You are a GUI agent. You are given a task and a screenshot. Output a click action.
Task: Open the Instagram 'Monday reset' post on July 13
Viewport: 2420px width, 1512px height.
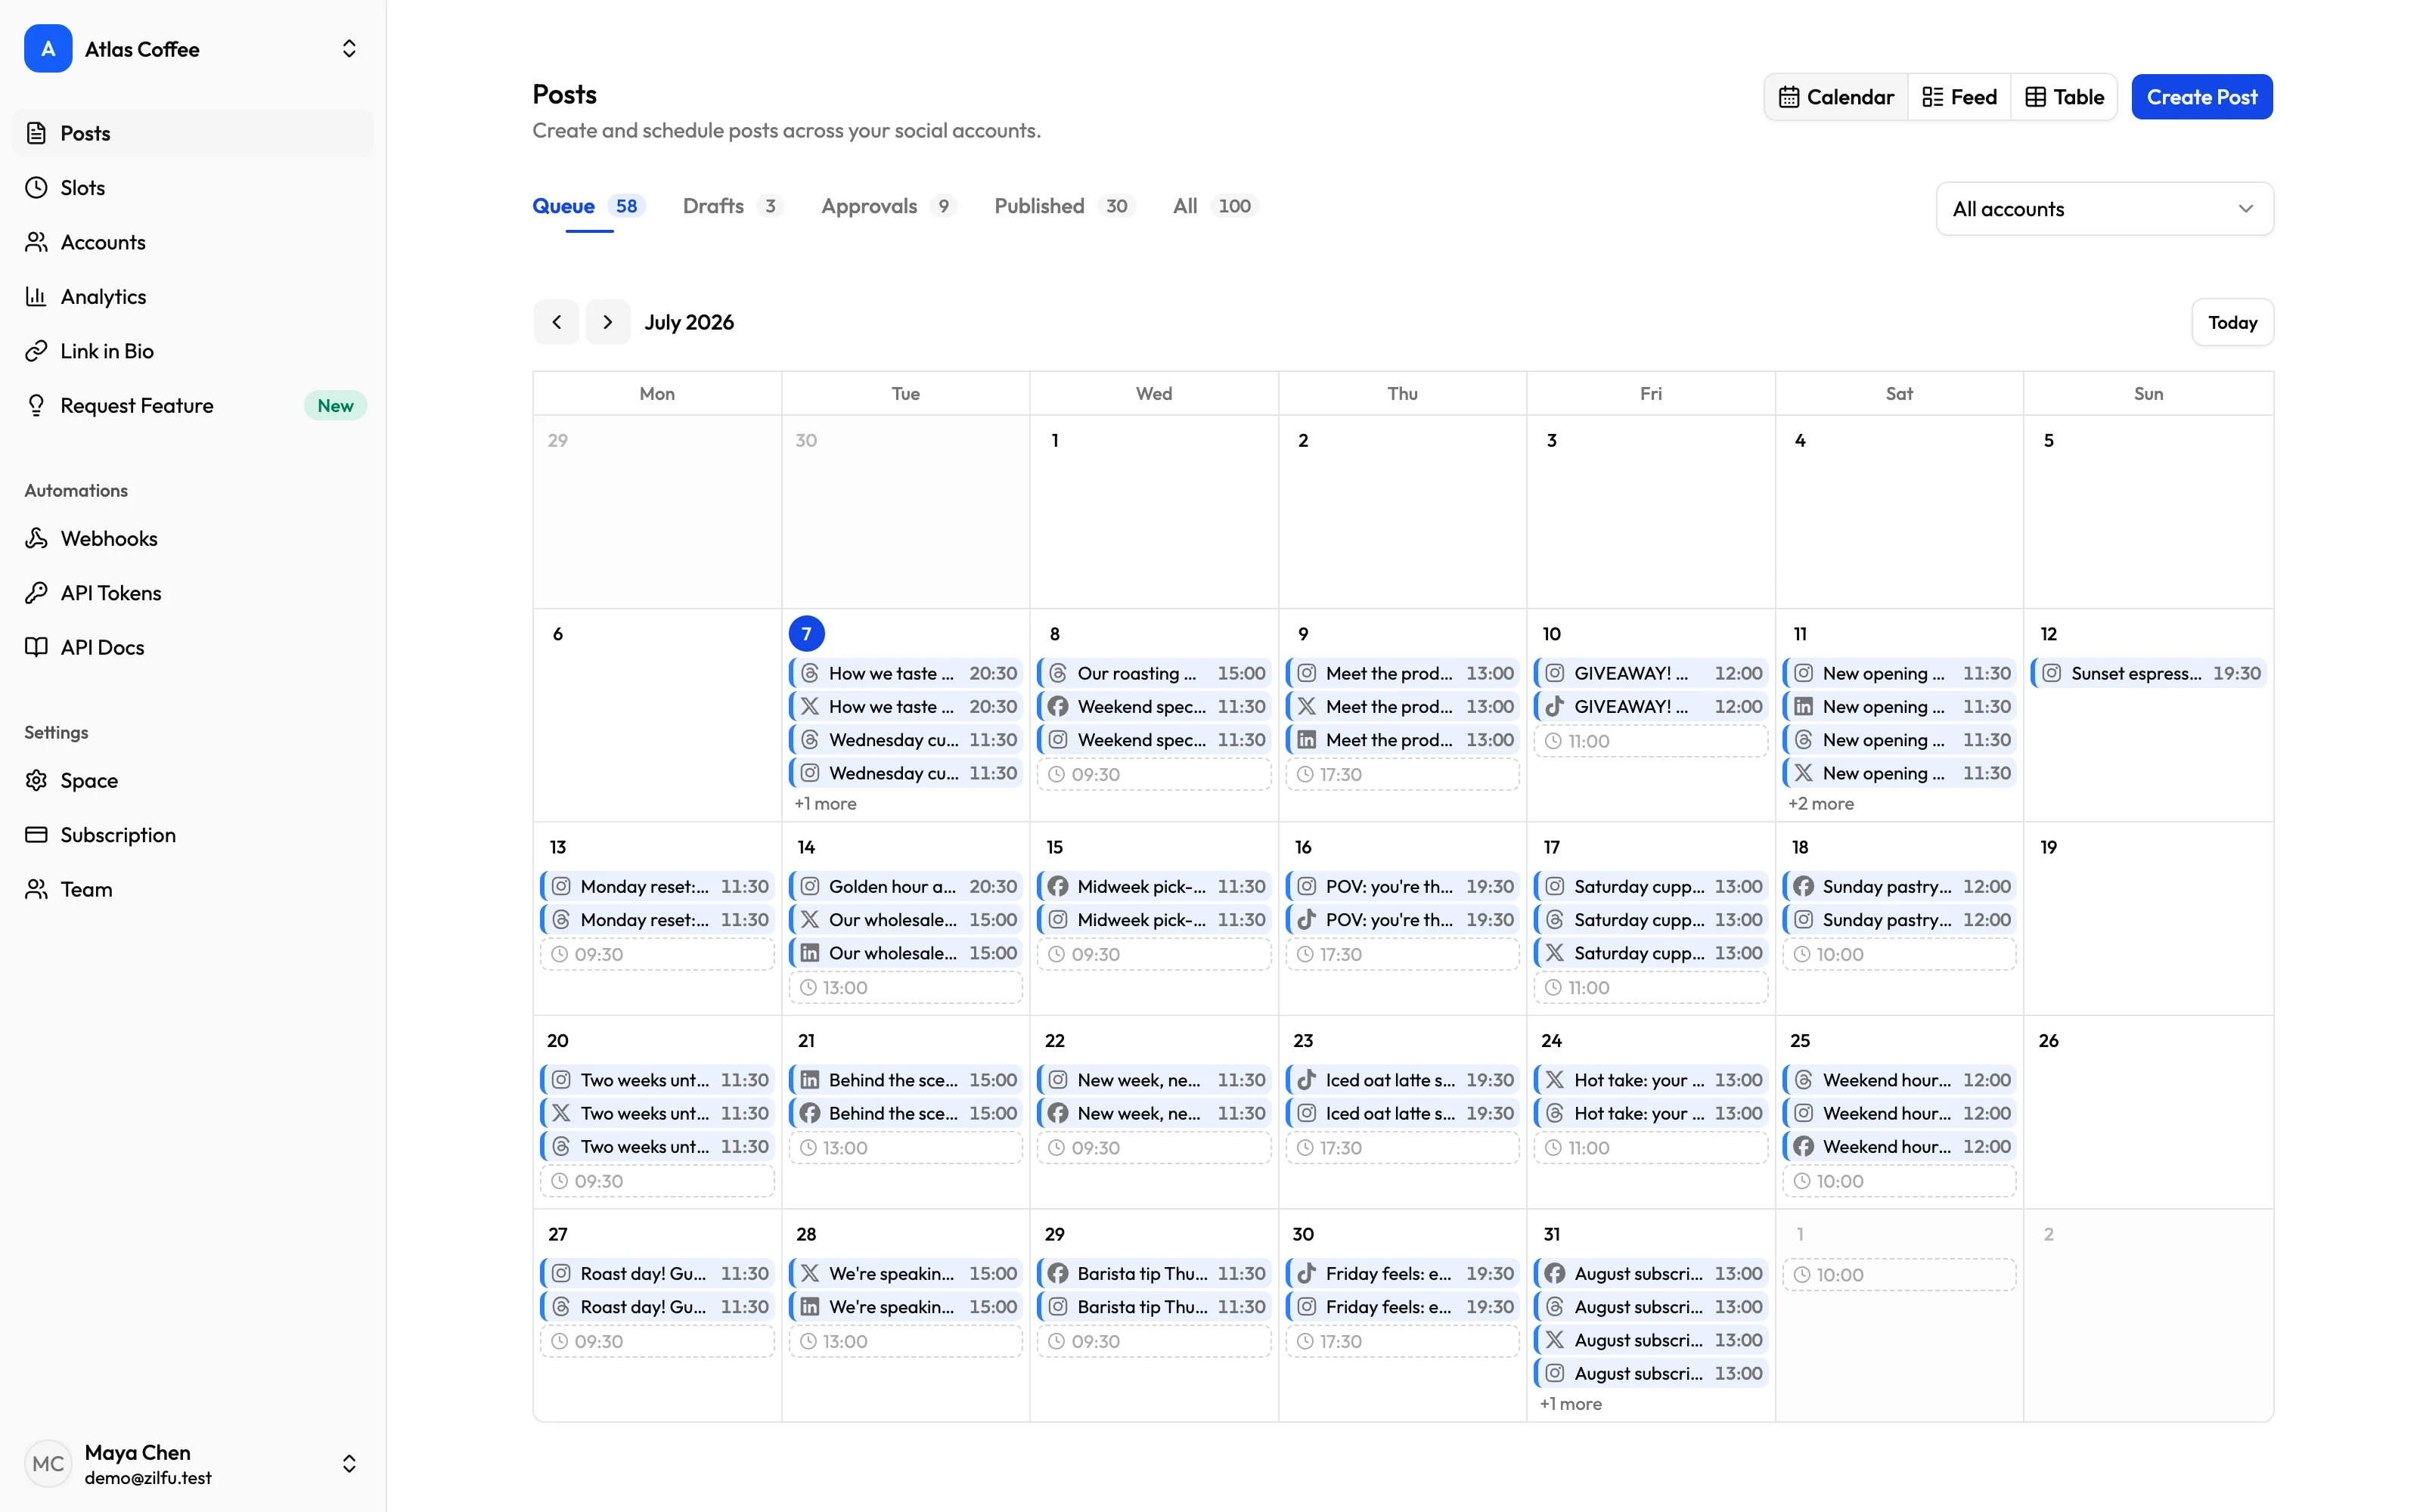(658, 887)
